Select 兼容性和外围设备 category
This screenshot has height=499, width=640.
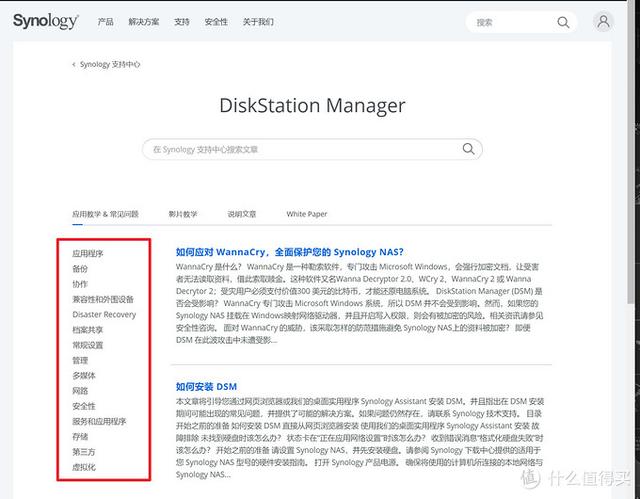click(x=103, y=299)
